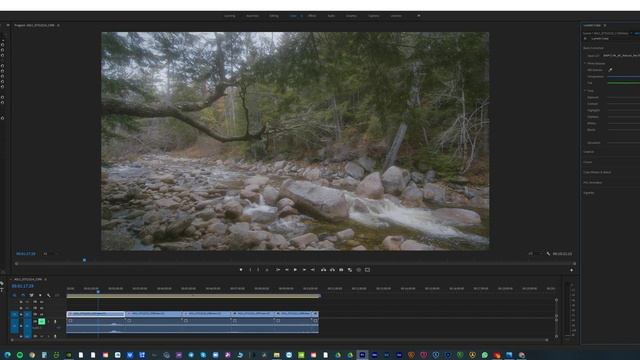The width and height of the screenshot is (640, 360).
Task: Switch to the Graphics workspace tab
Action: [351, 16]
